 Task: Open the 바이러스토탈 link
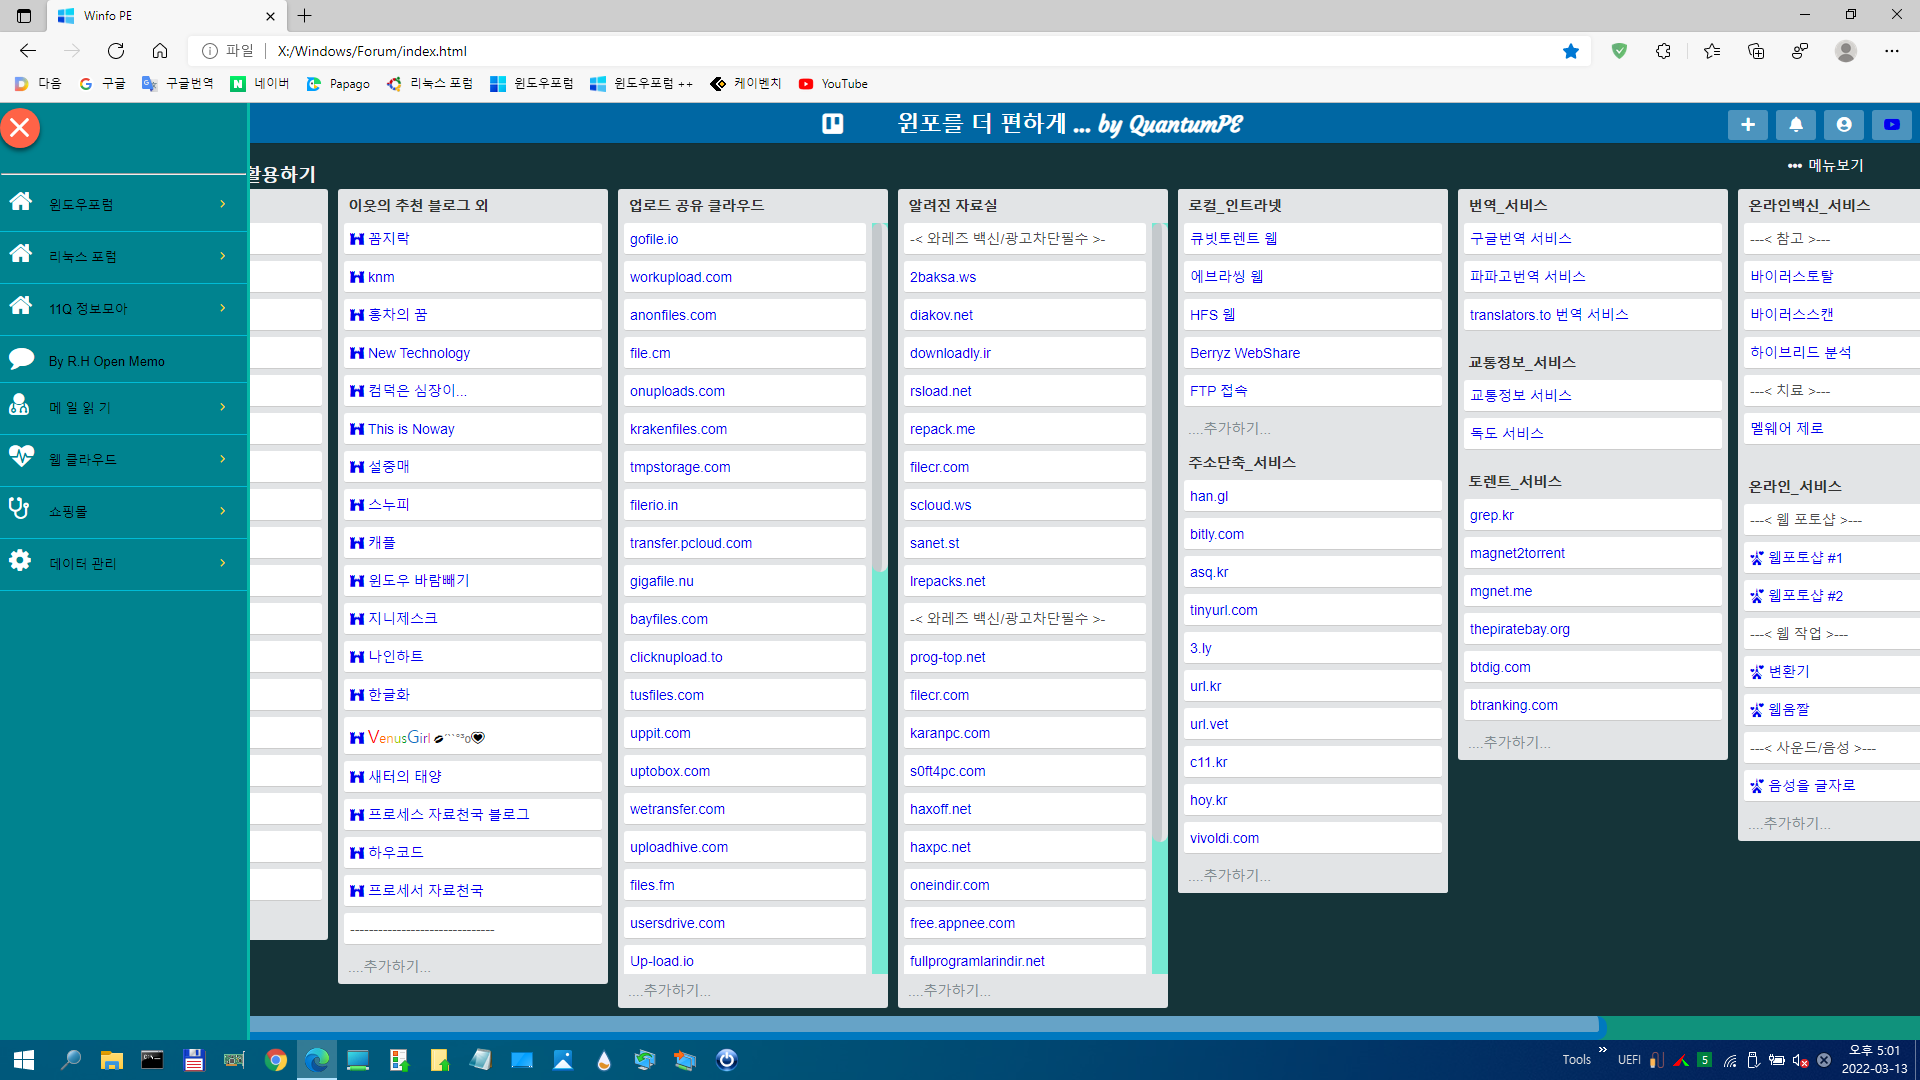coord(1792,276)
